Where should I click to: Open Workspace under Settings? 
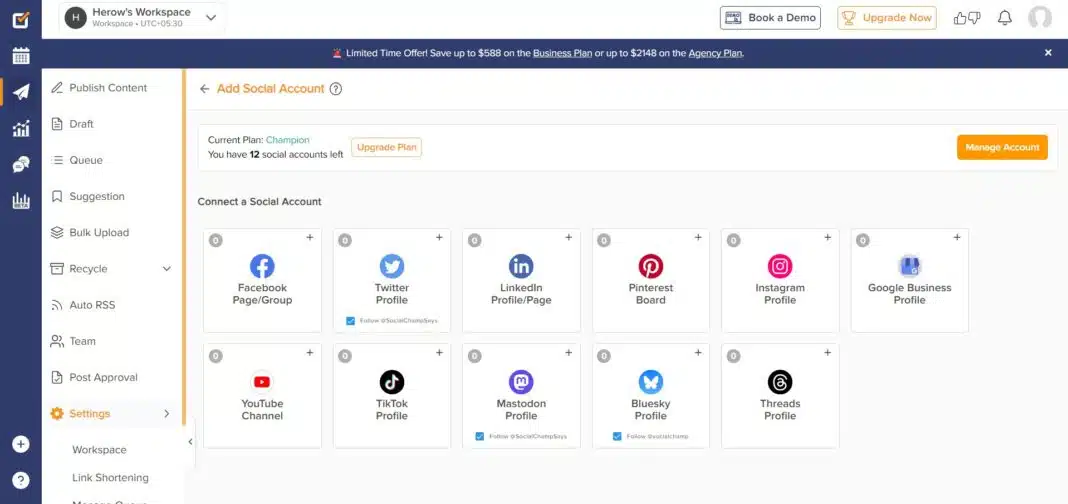click(x=99, y=450)
